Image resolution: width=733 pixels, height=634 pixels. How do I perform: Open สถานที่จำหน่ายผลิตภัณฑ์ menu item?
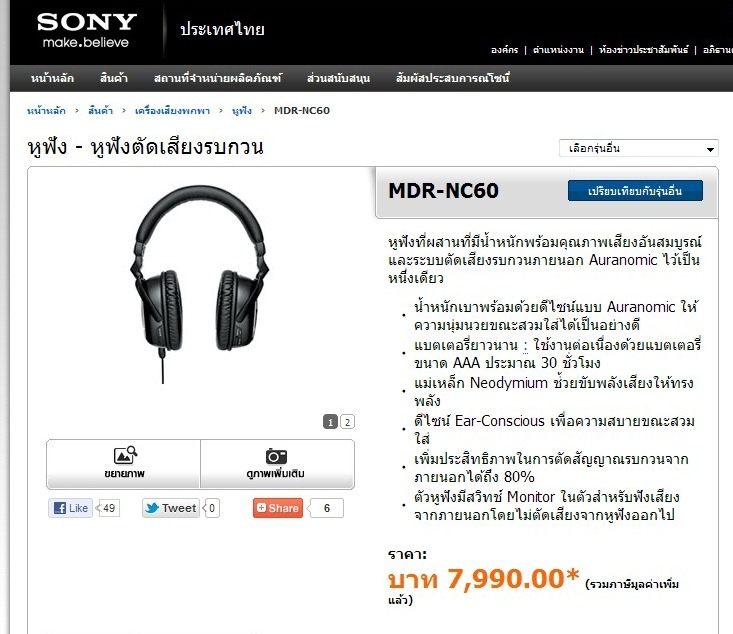point(218,78)
